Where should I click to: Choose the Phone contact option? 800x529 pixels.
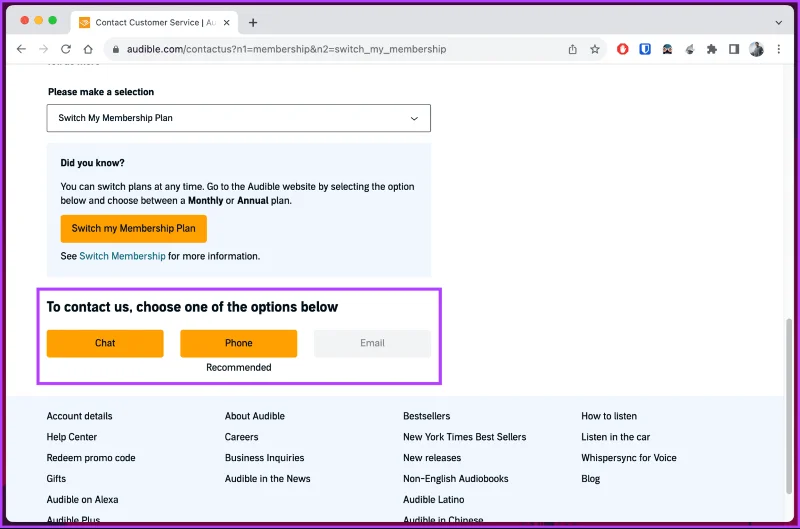tap(239, 343)
